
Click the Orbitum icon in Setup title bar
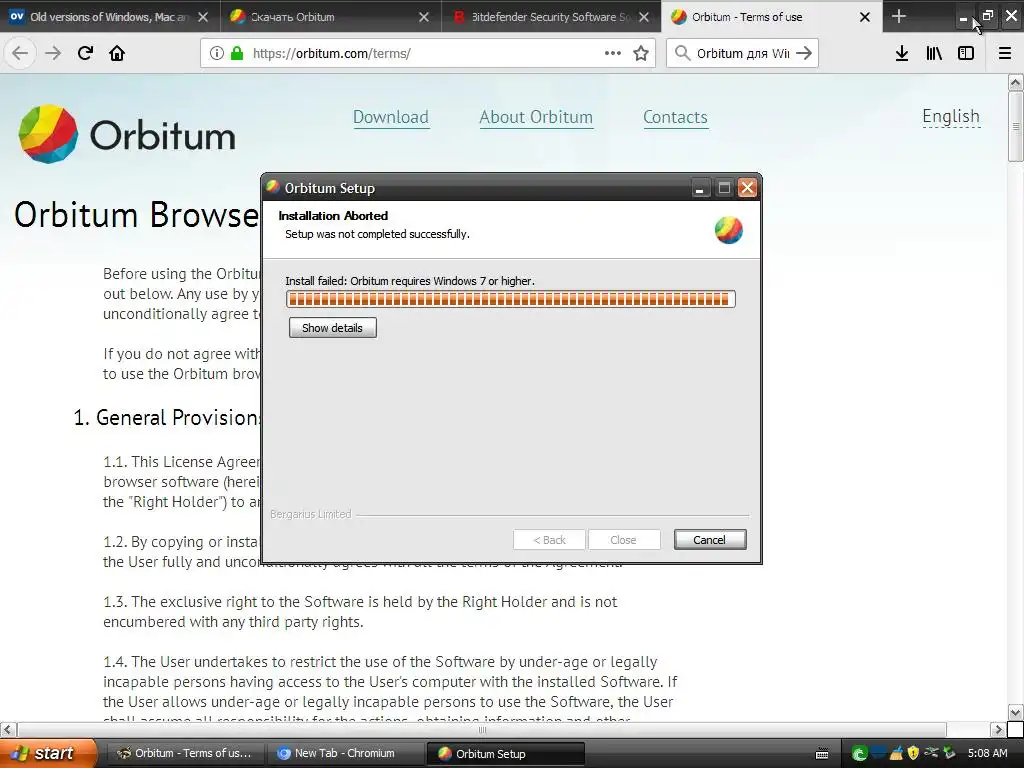[273, 188]
